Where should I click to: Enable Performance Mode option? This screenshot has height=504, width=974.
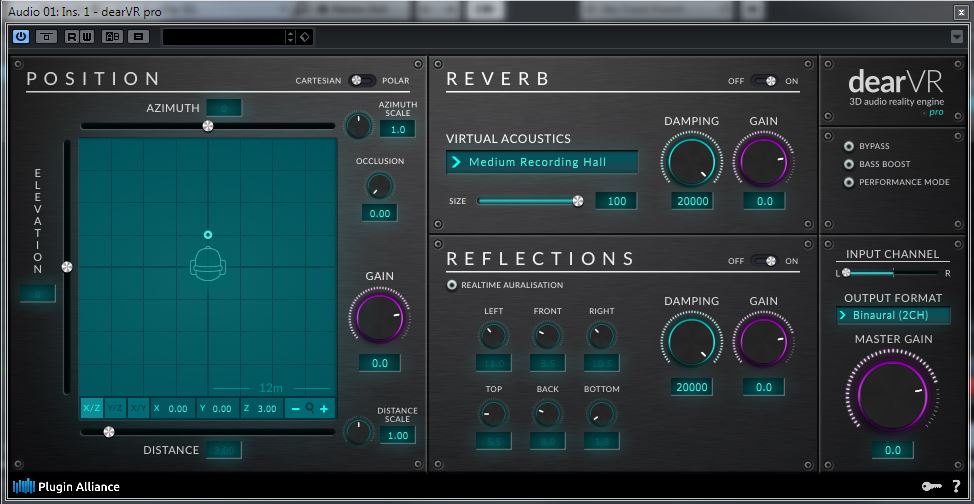point(849,182)
